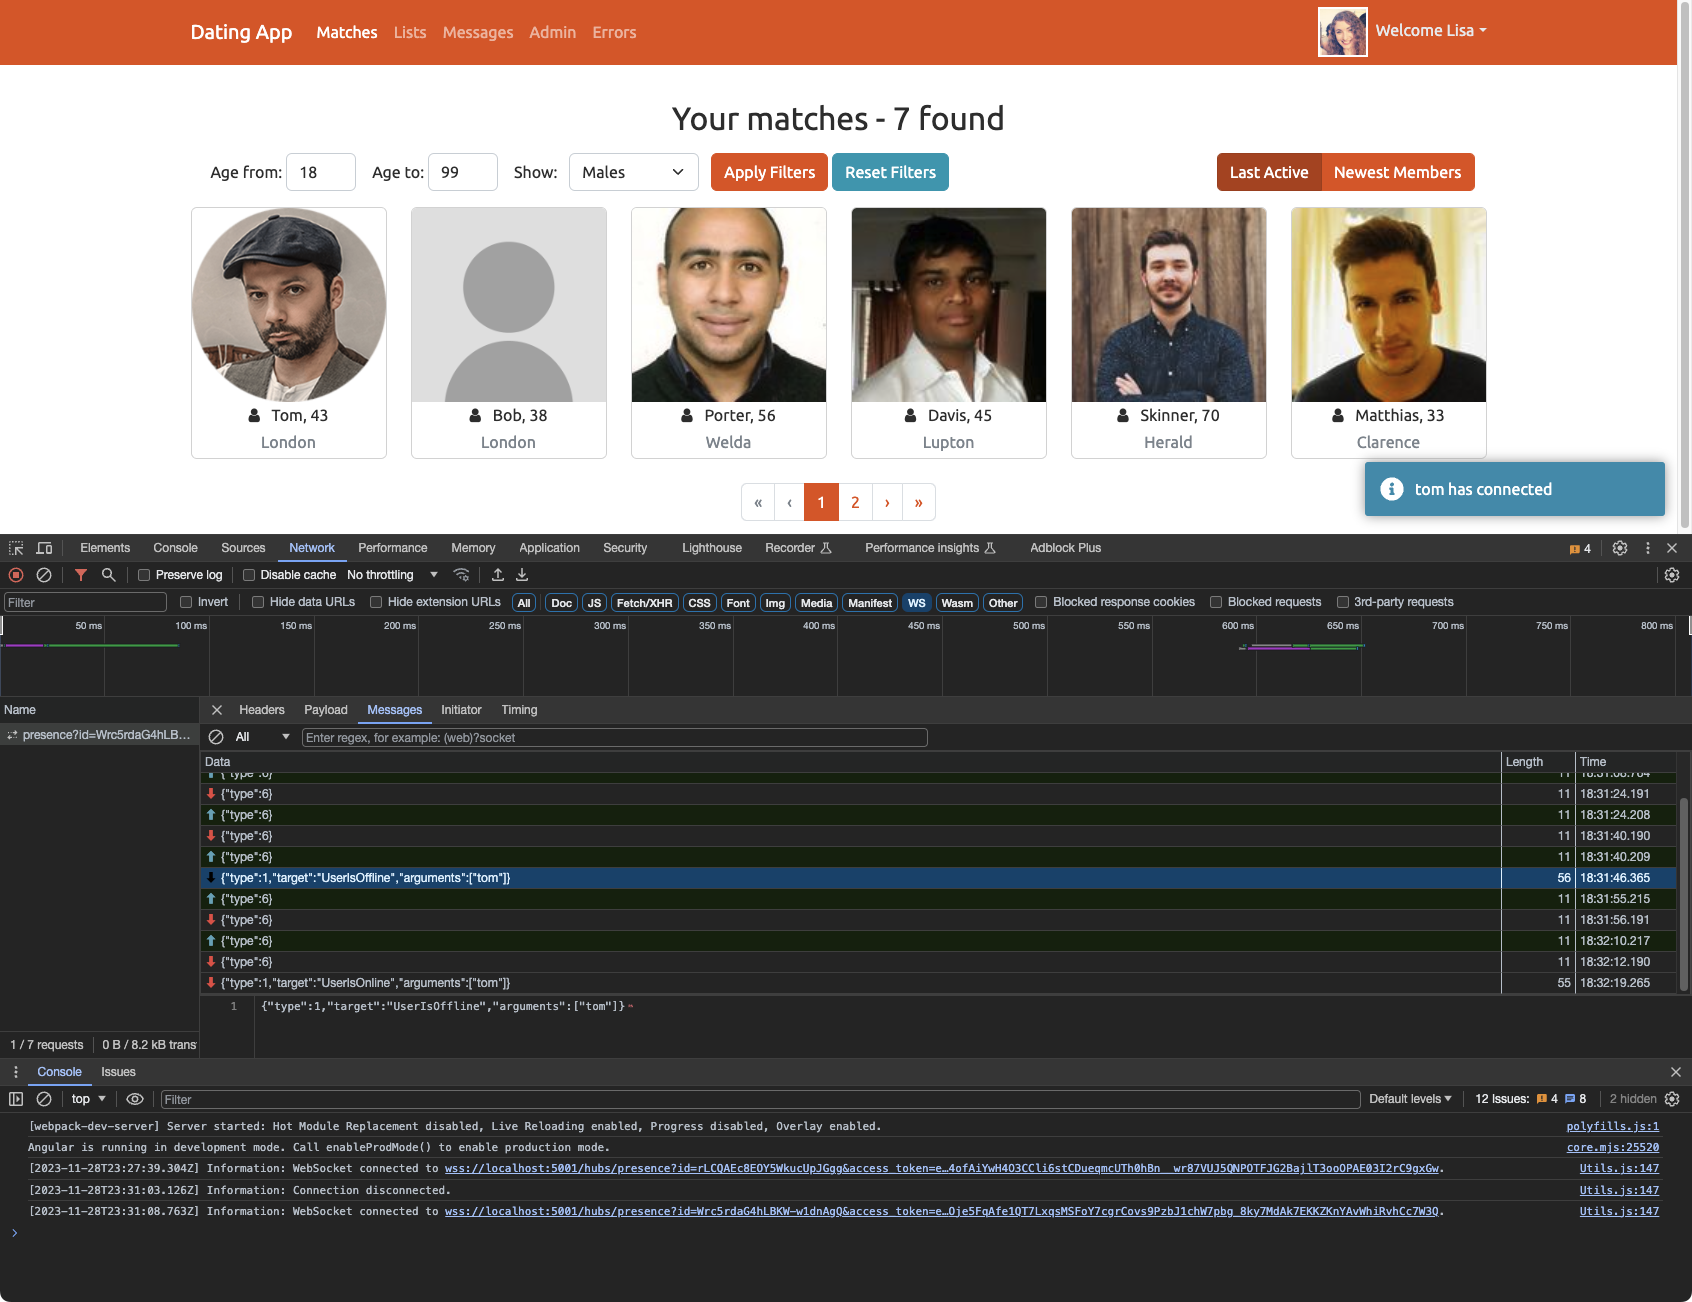Click info icon in toast notification
The width and height of the screenshot is (1692, 1302).
[x=1392, y=489]
